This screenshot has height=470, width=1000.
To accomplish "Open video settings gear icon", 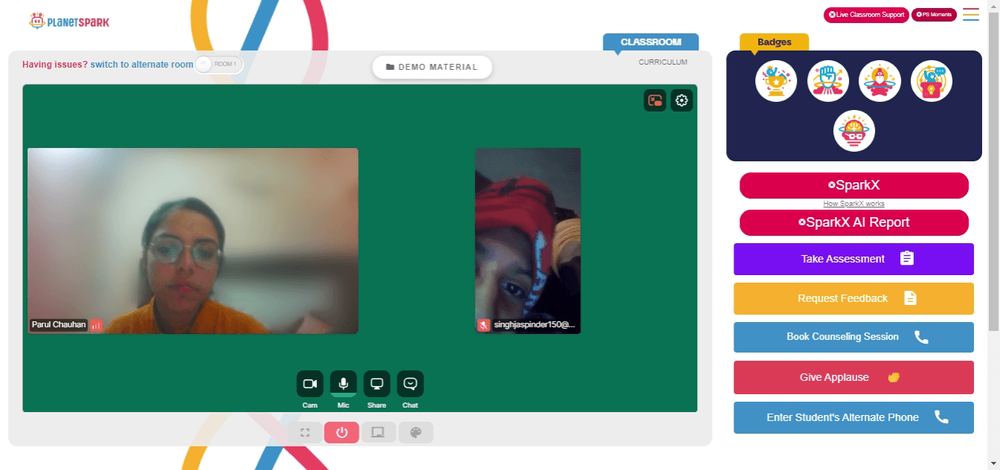I will coord(682,100).
